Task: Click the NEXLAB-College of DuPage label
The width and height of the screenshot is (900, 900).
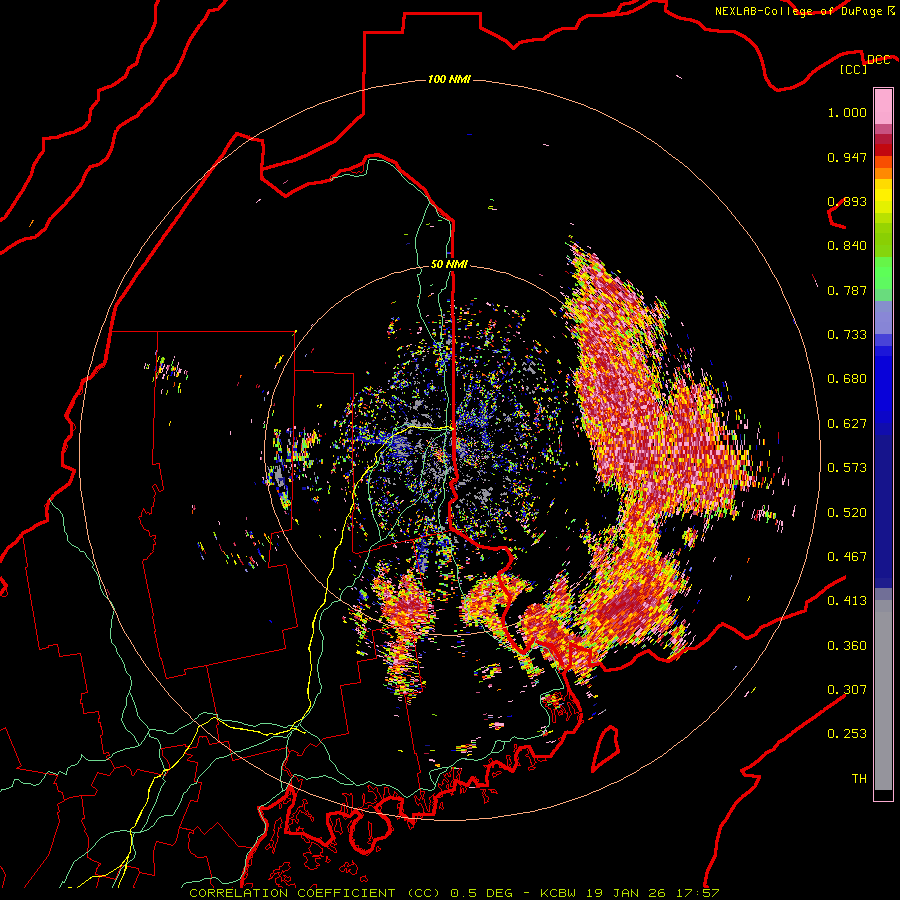Action: [804, 11]
